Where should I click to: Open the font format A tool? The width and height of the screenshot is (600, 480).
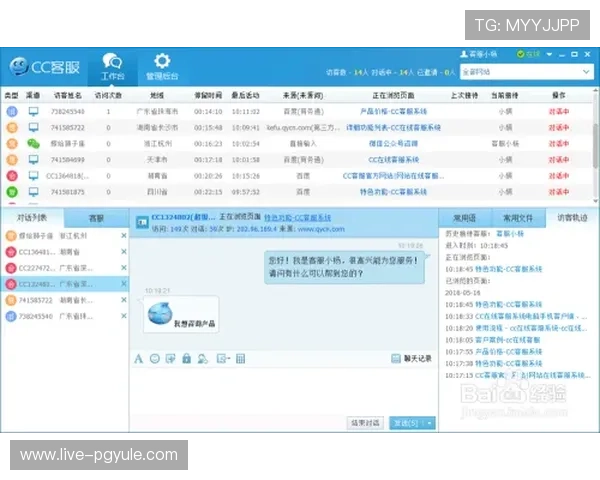coord(139,359)
